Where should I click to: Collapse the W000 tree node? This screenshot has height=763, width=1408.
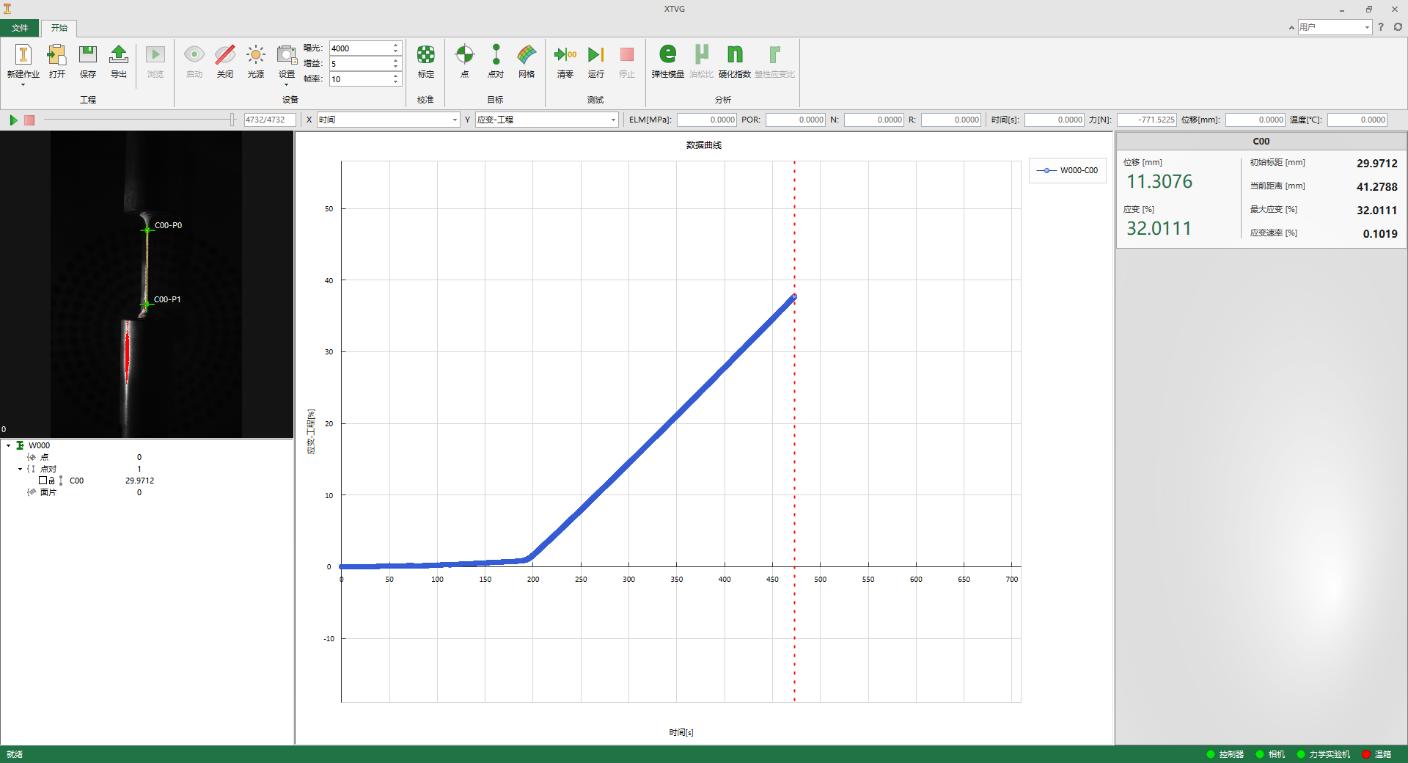[8, 445]
